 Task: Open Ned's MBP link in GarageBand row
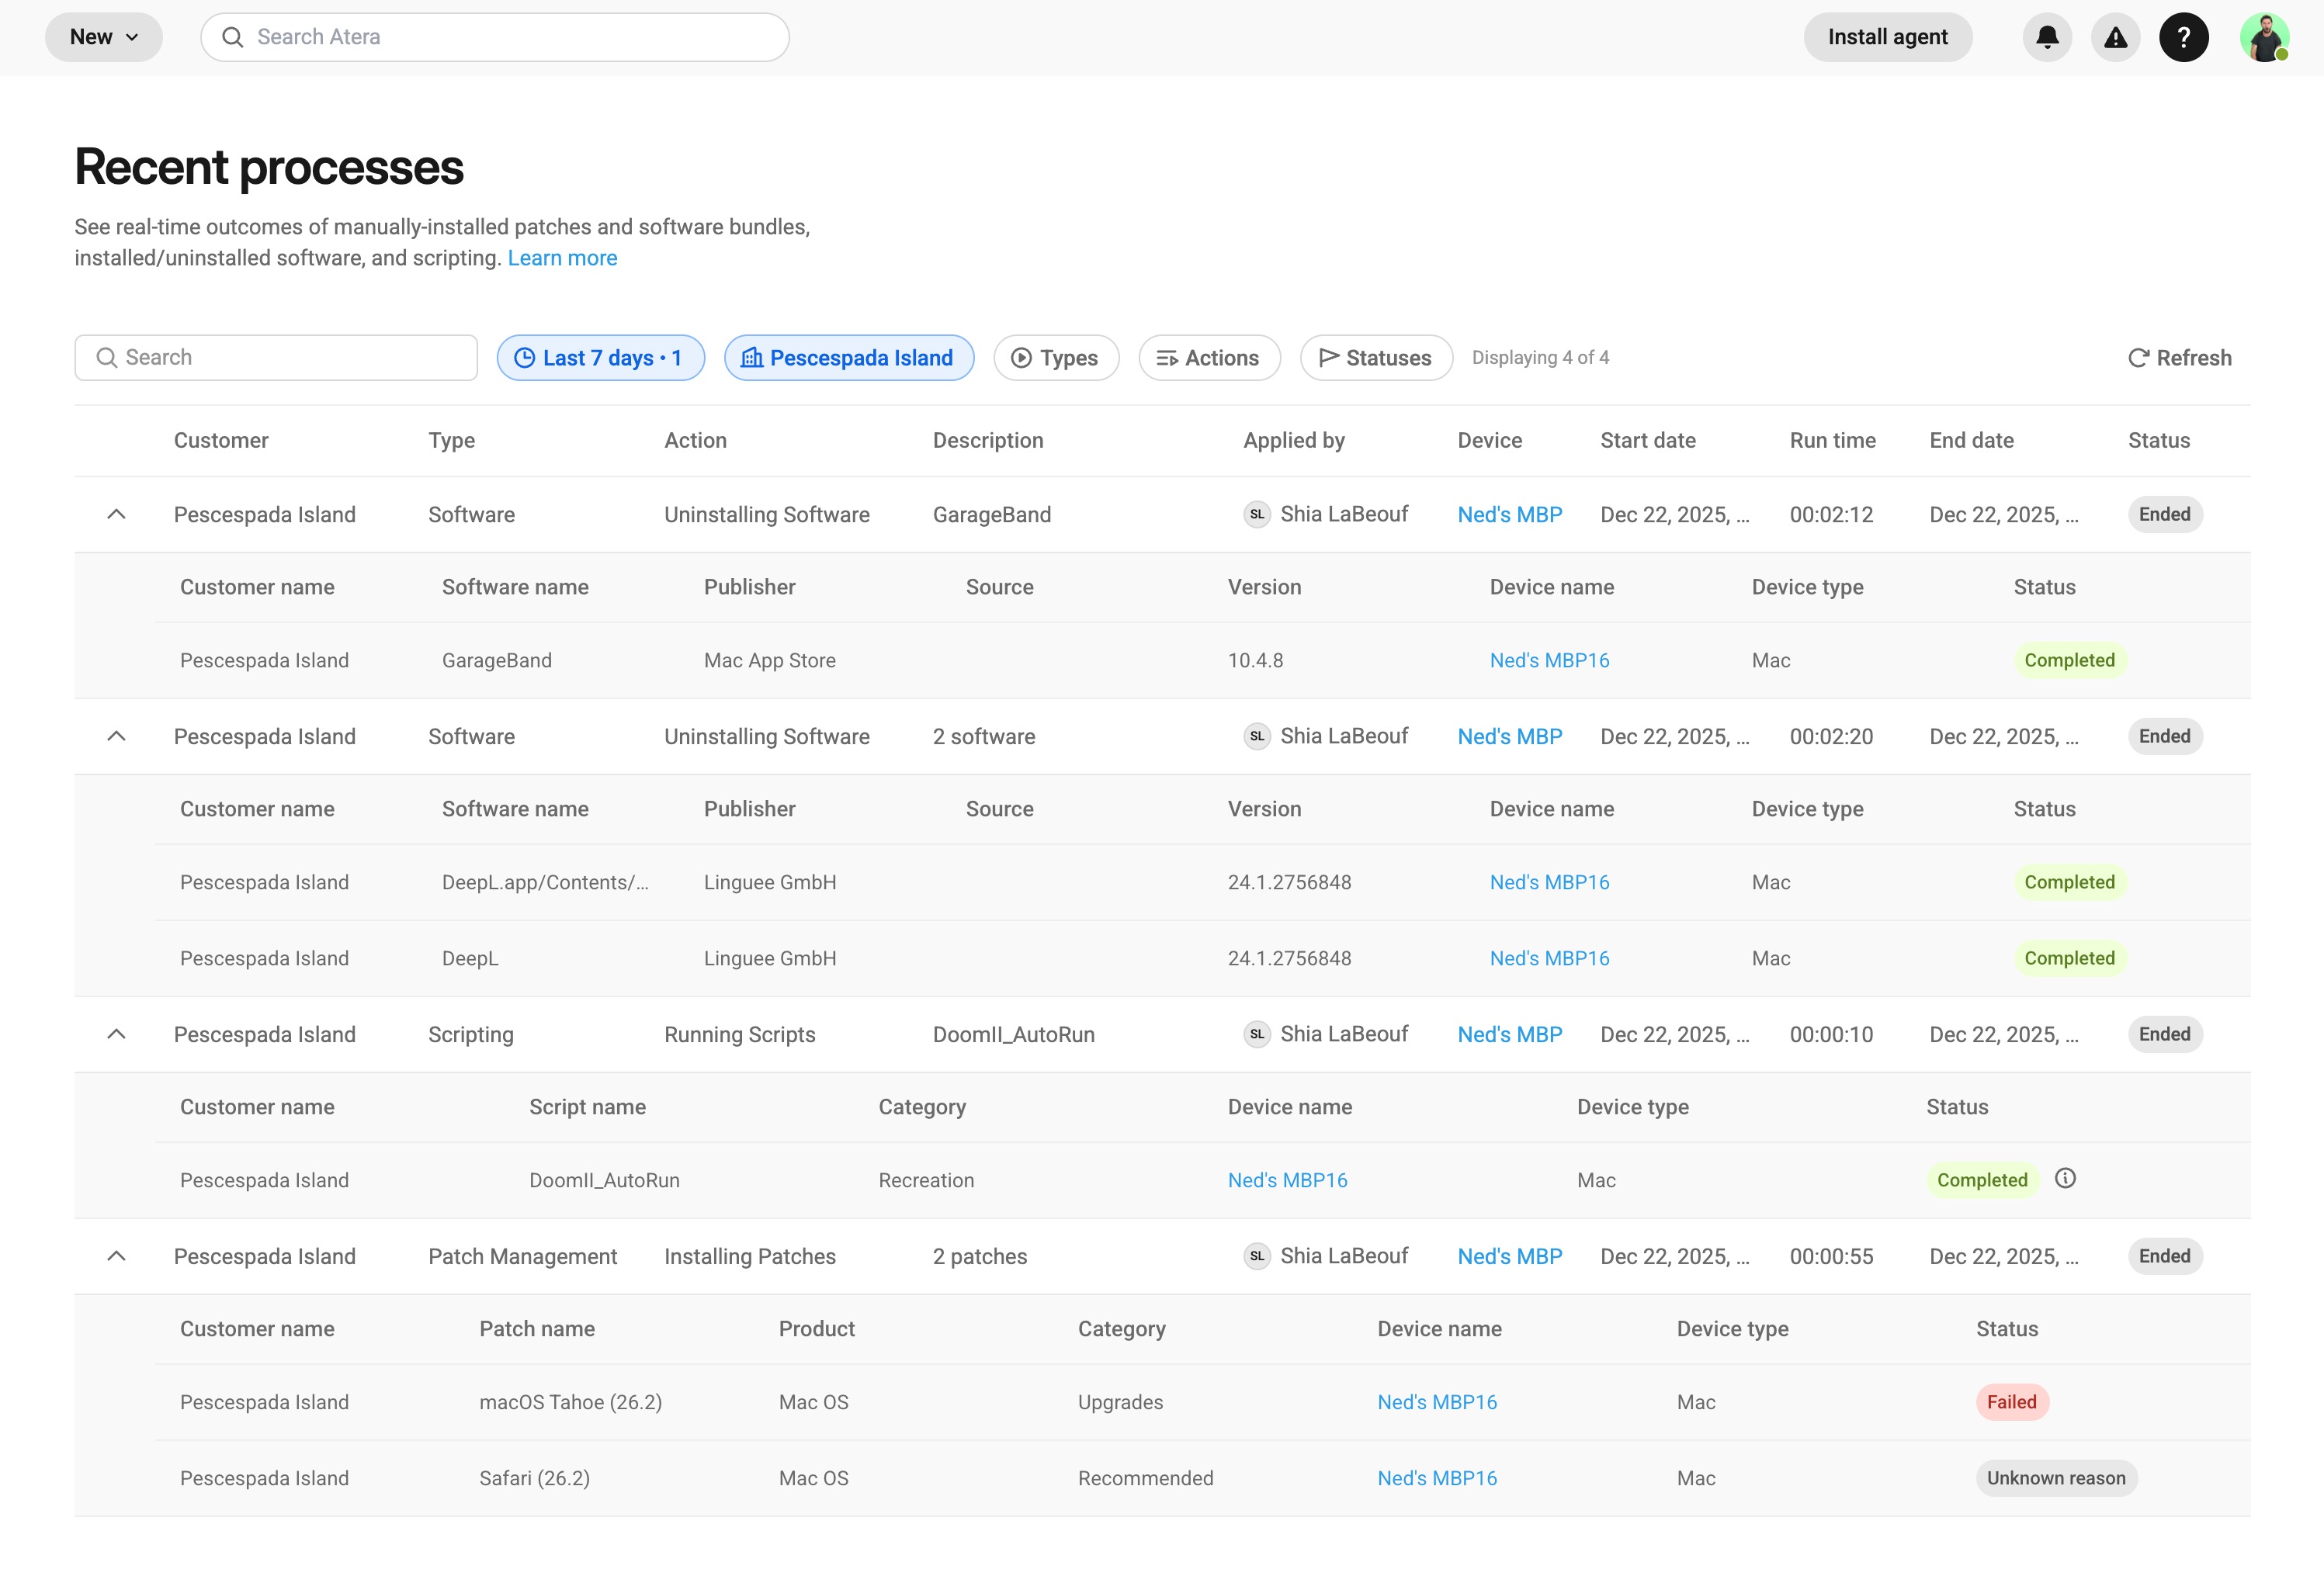(x=1510, y=514)
